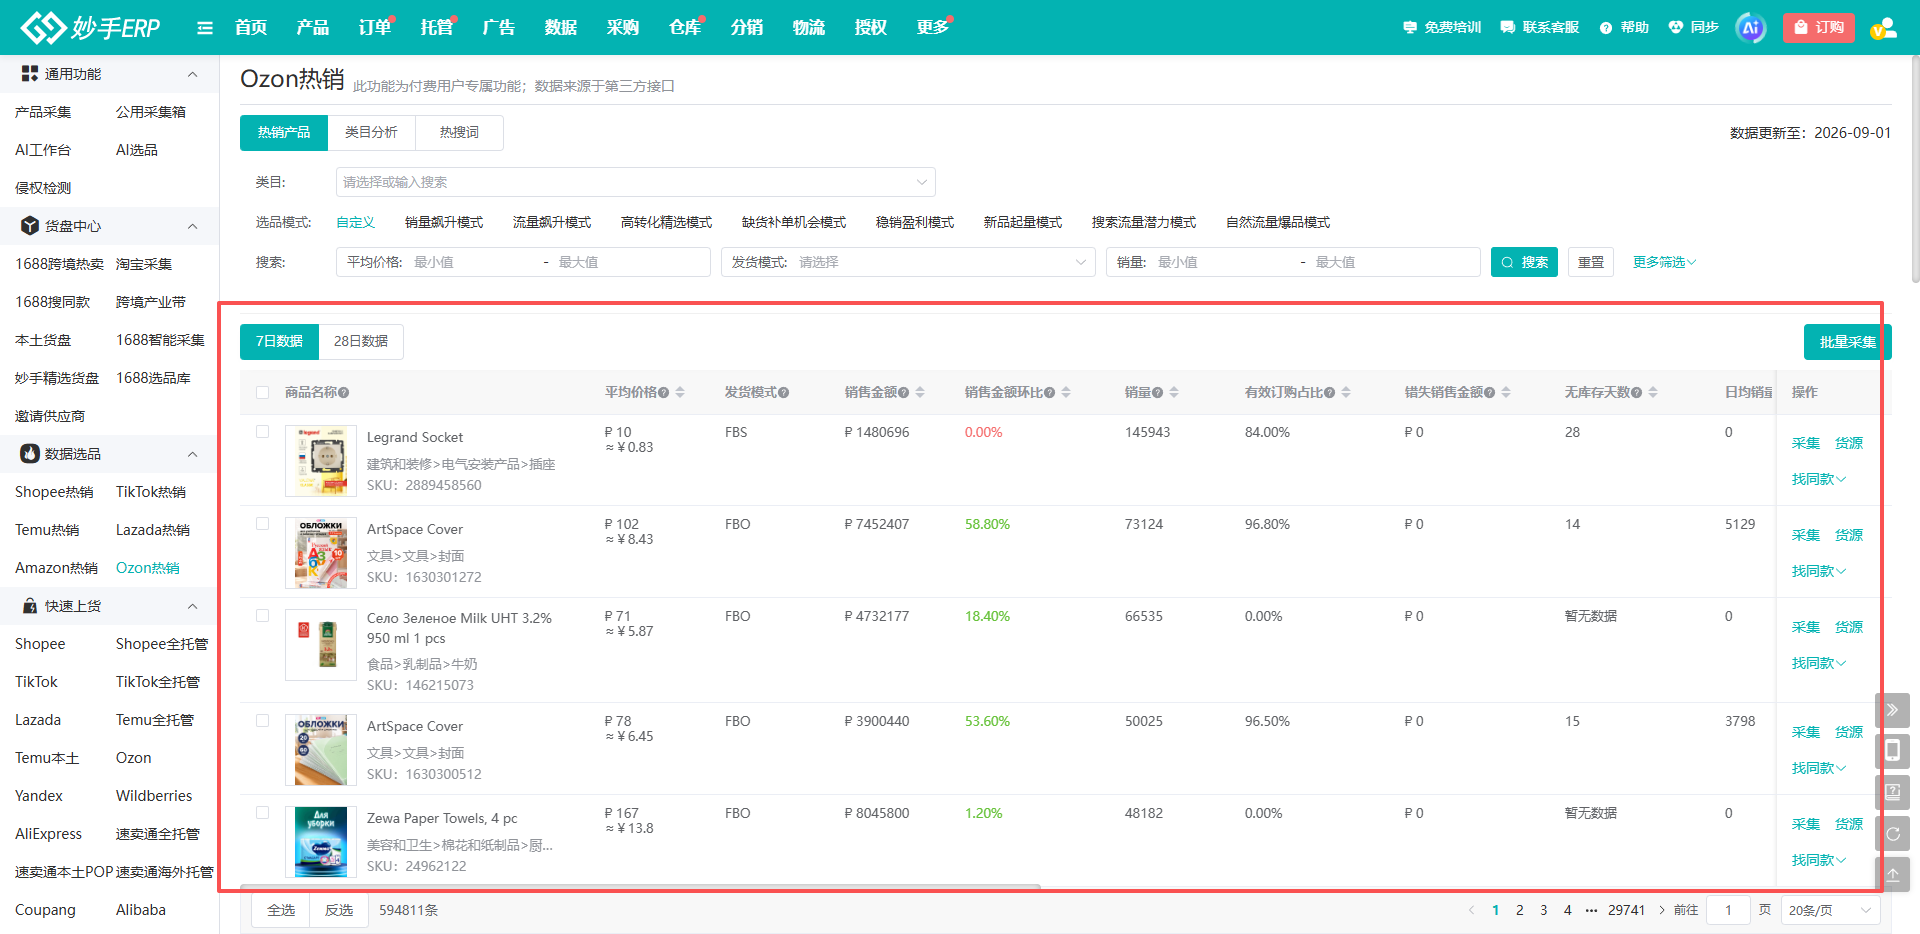
Task: Open the 物流 top menu
Action: coord(808,27)
